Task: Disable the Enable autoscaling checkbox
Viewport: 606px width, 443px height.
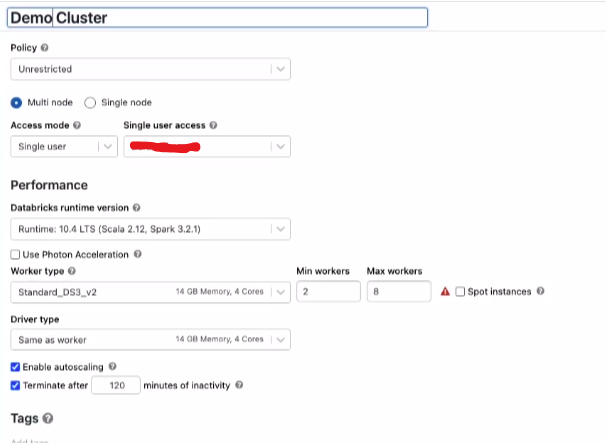Action: pyautogui.click(x=15, y=368)
